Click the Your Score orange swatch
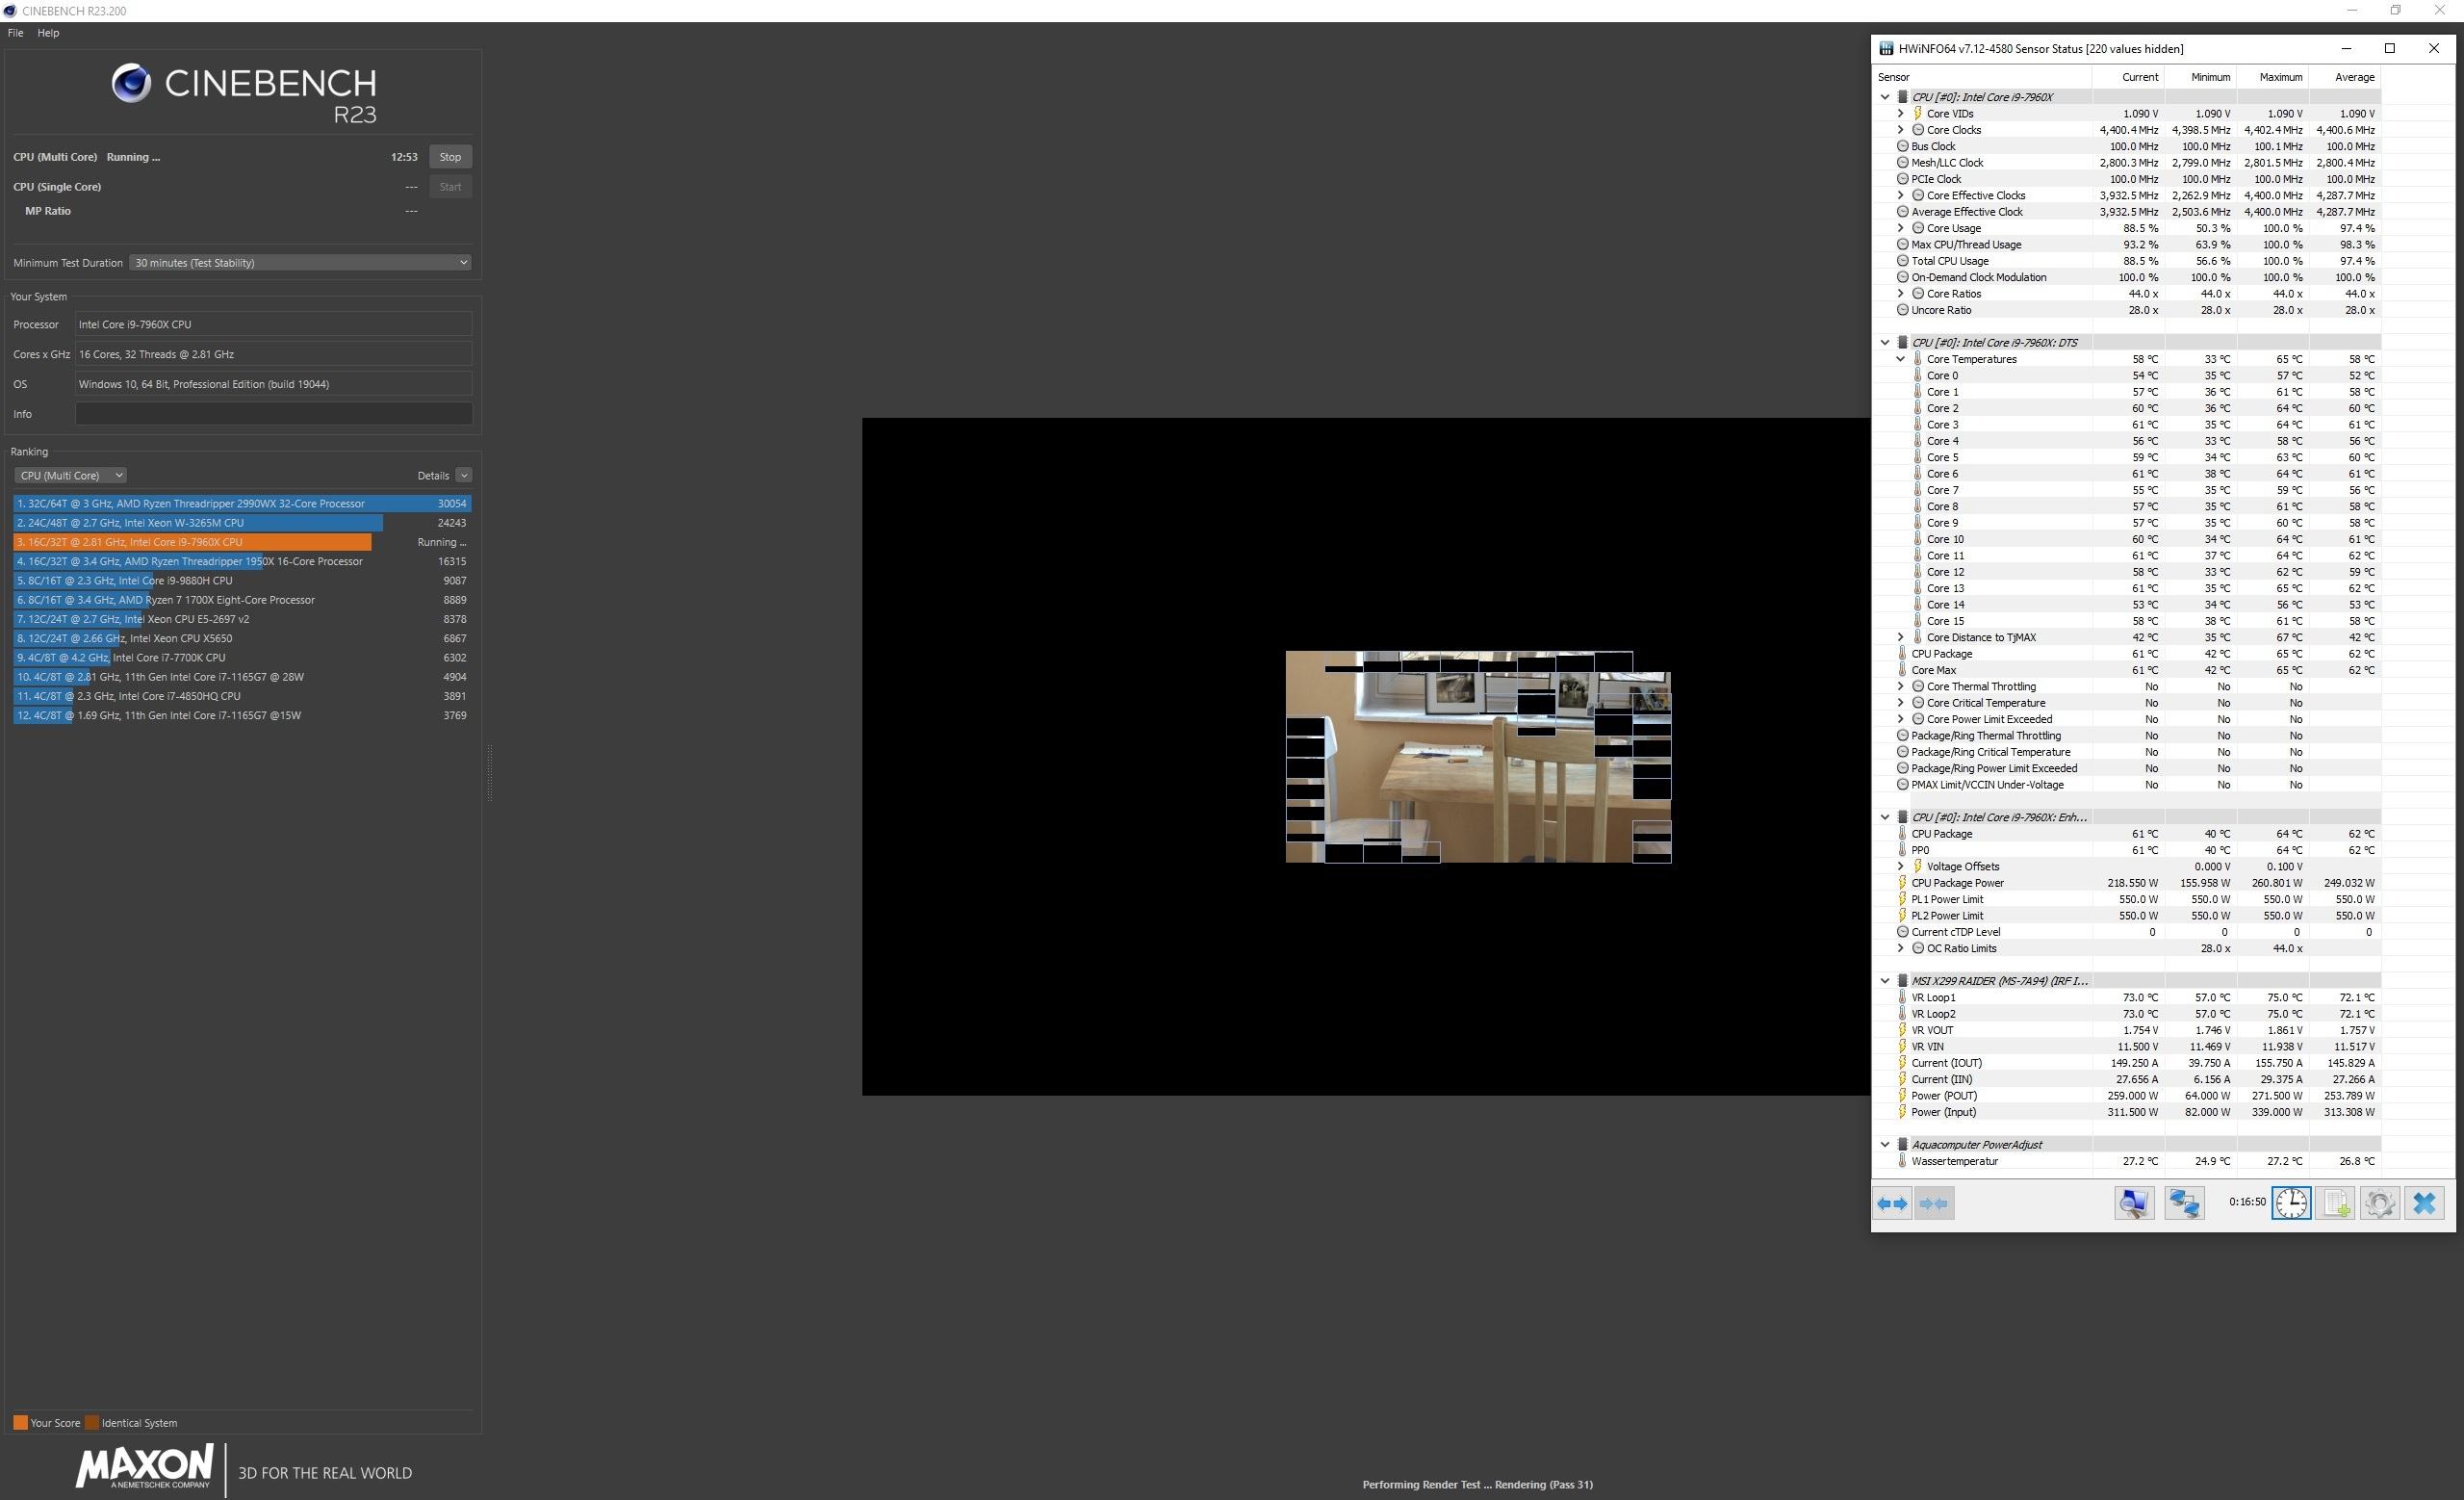Screen dimensions: 2464x1500 pyautogui.click(x=20, y=1423)
